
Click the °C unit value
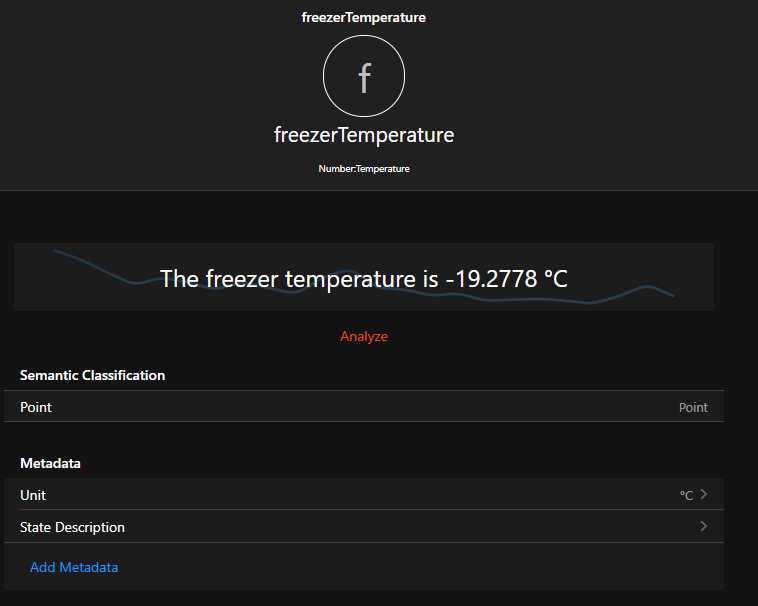(x=686, y=495)
